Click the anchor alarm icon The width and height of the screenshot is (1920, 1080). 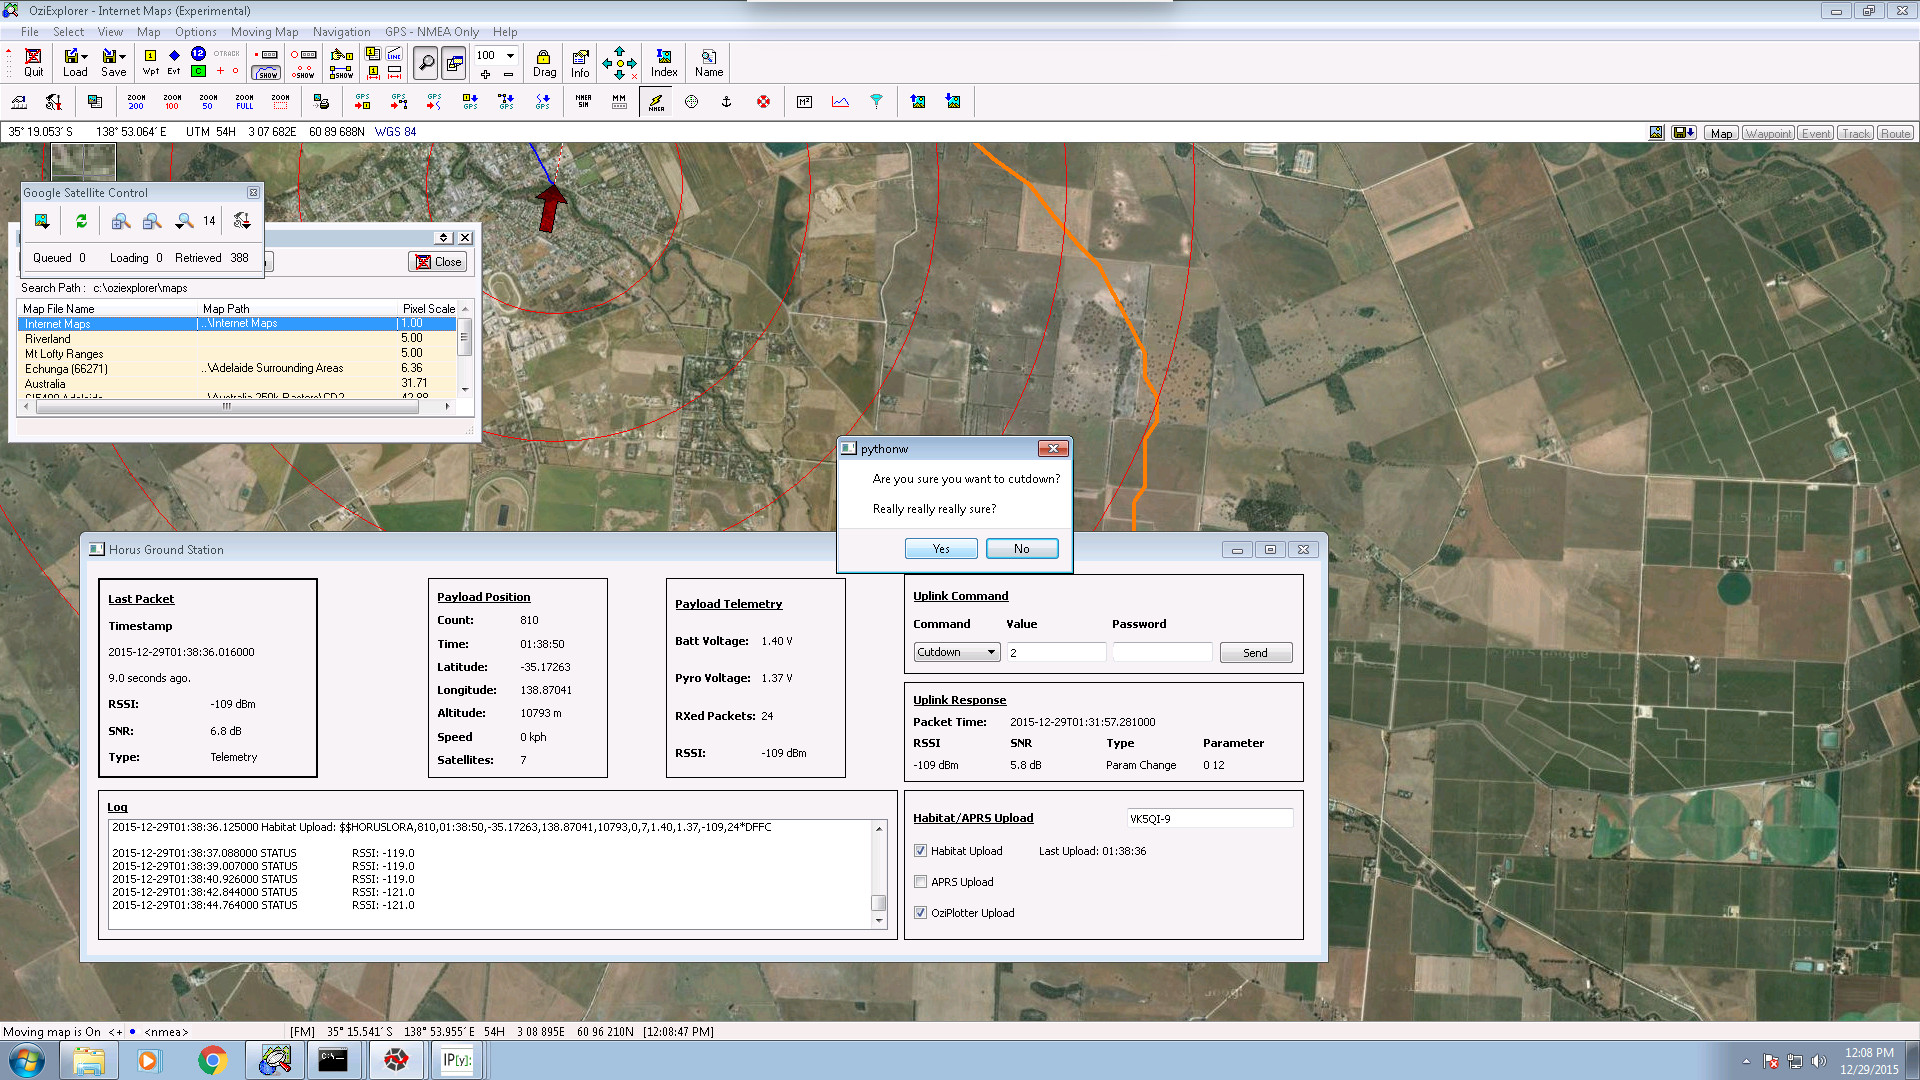tap(727, 102)
